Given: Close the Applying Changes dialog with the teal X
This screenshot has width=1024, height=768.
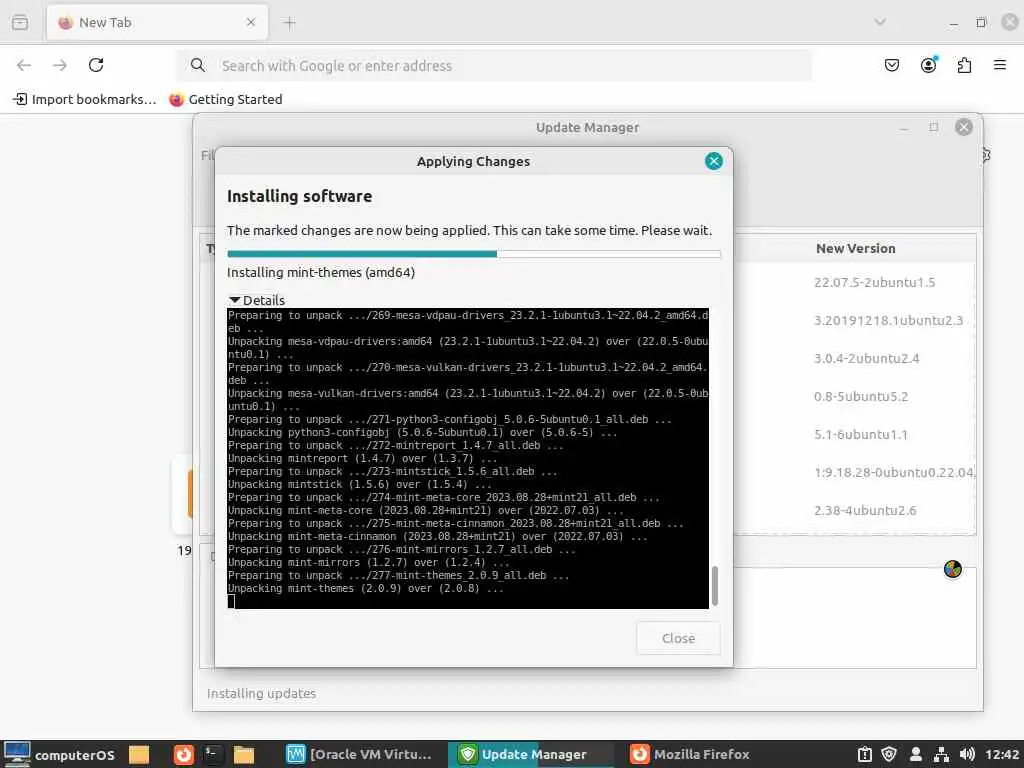Looking at the screenshot, I should coord(713,161).
